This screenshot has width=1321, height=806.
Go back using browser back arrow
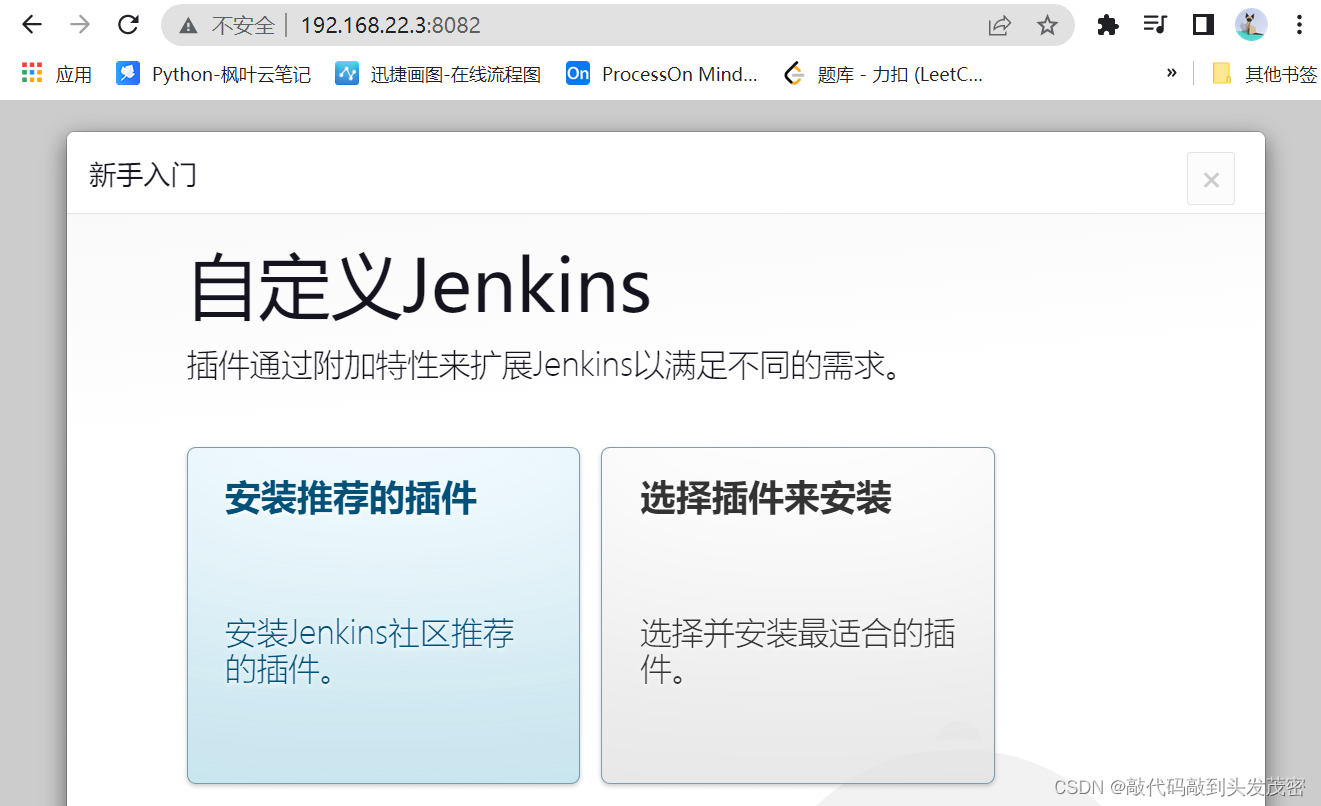coord(32,25)
